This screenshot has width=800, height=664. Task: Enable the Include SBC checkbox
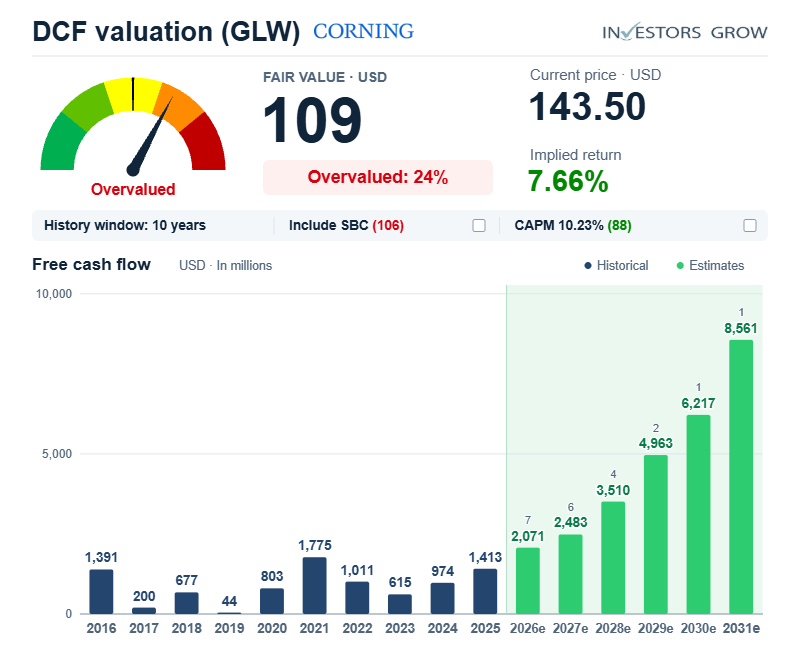point(479,226)
